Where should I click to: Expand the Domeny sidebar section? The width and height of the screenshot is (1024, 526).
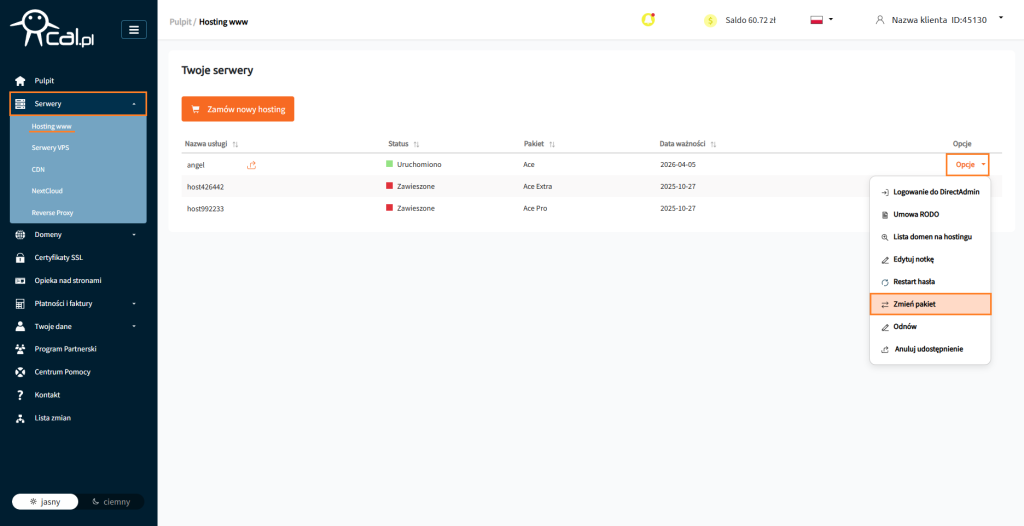pos(78,235)
